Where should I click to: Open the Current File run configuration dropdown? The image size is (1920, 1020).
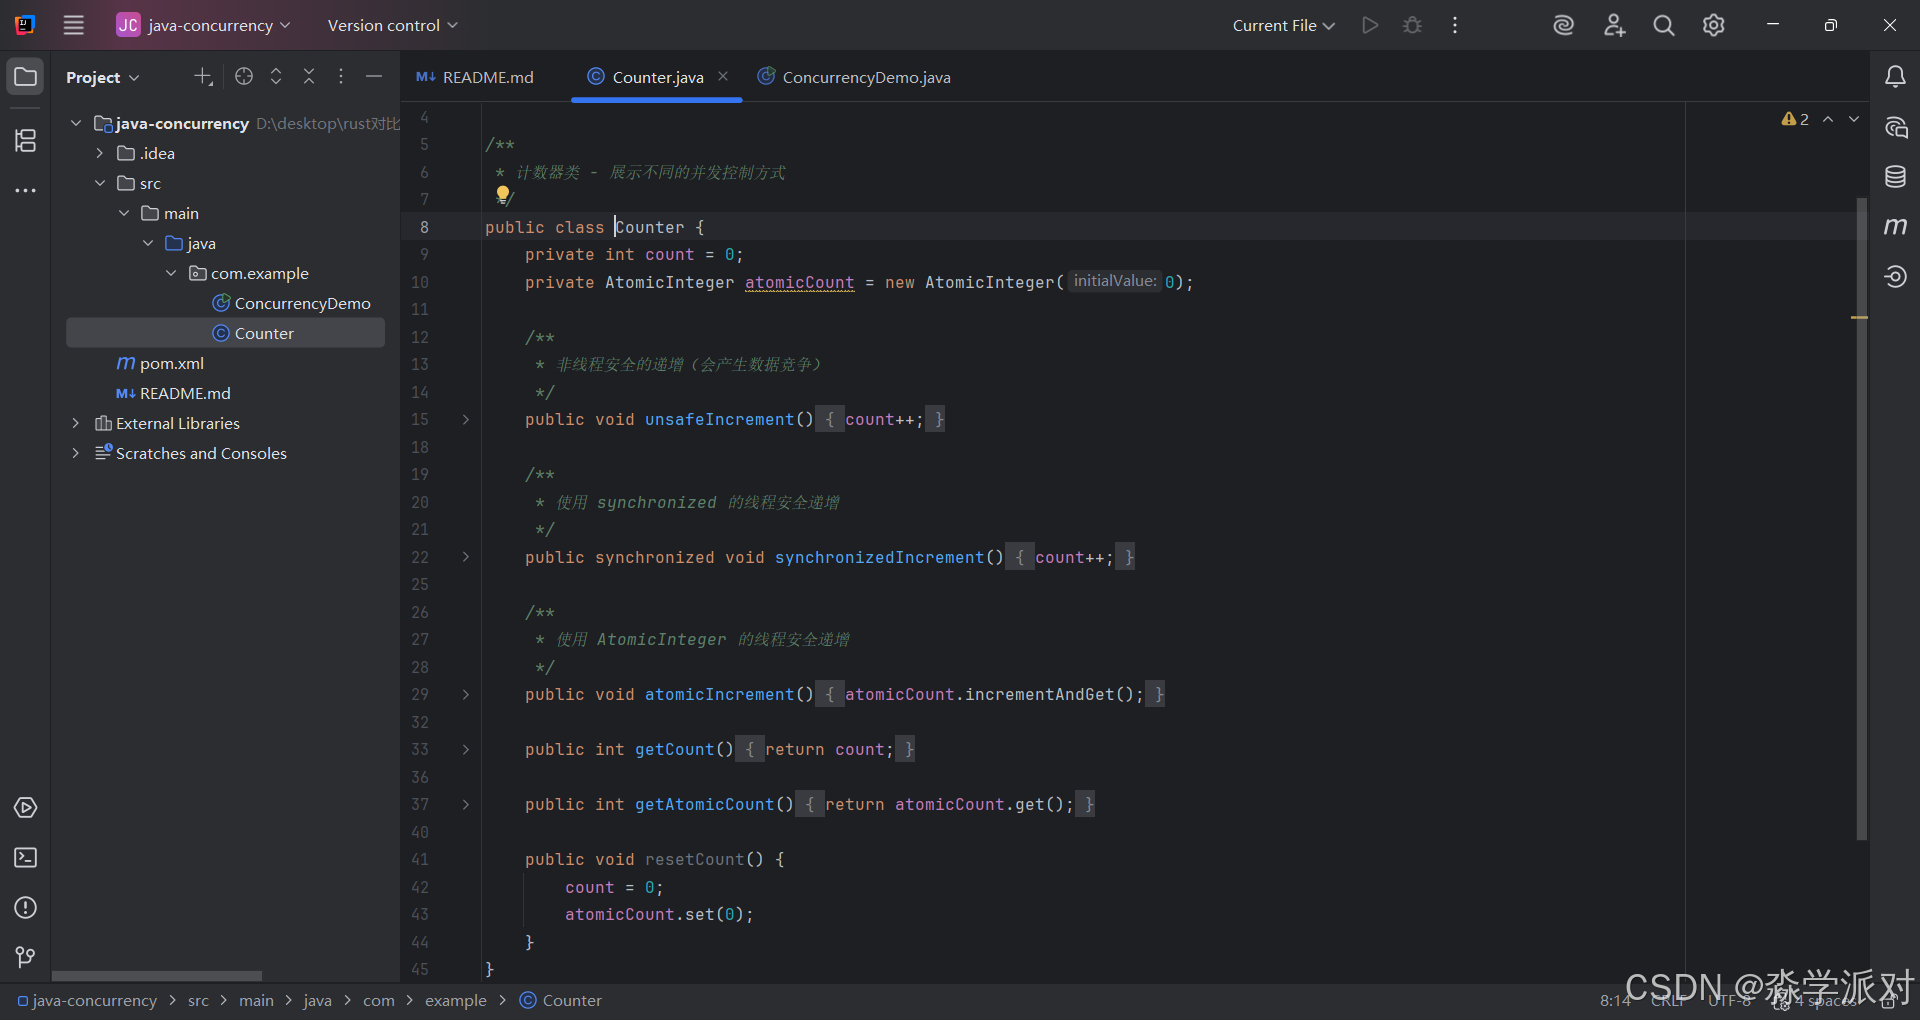1283,25
